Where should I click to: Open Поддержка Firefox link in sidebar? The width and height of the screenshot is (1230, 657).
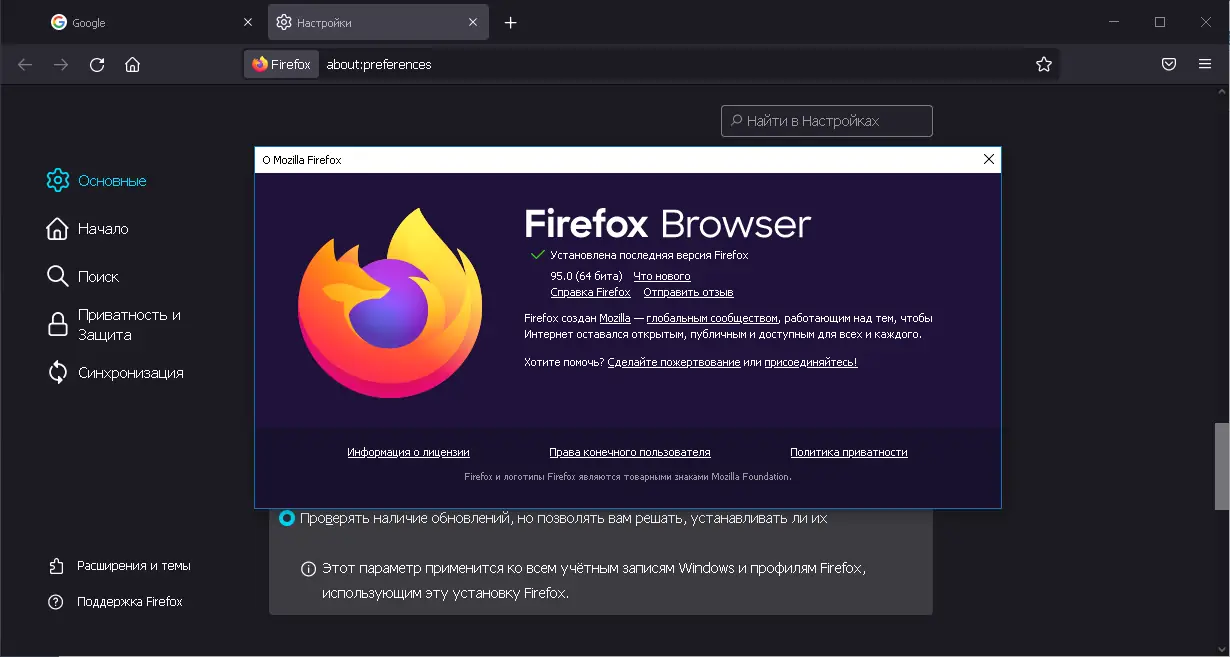point(116,602)
